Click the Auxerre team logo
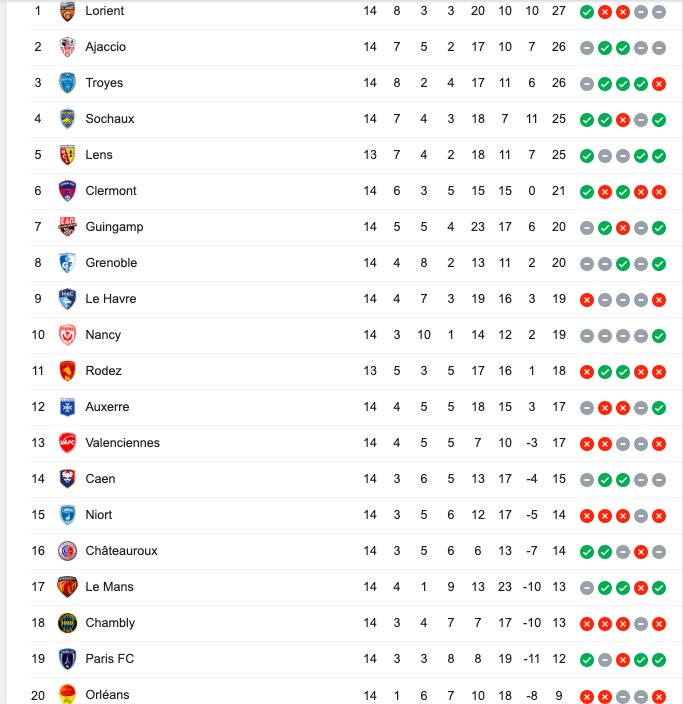Image resolution: width=683 pixels, height=704 pixels. [67, 407]
